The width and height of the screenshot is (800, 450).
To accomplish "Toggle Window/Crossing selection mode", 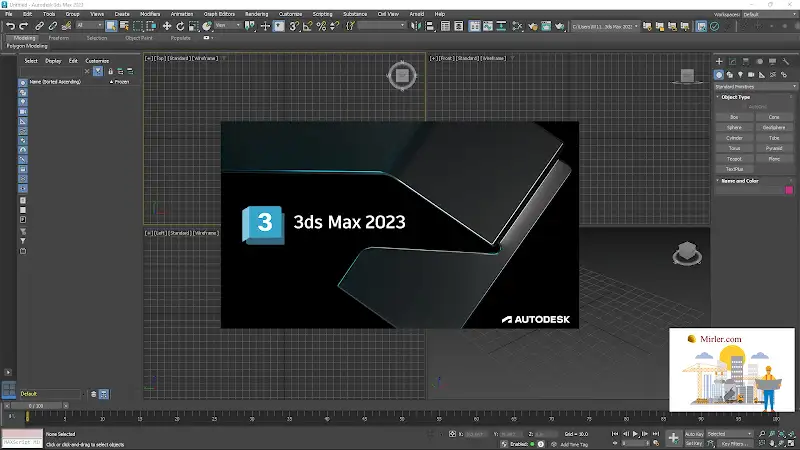I will [x=151, y=26].
